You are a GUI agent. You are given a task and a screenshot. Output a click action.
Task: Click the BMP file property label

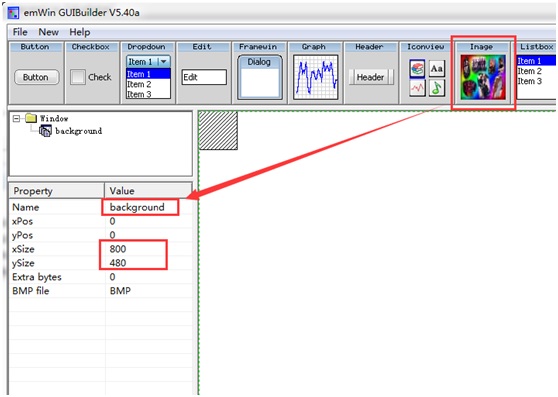31,291
